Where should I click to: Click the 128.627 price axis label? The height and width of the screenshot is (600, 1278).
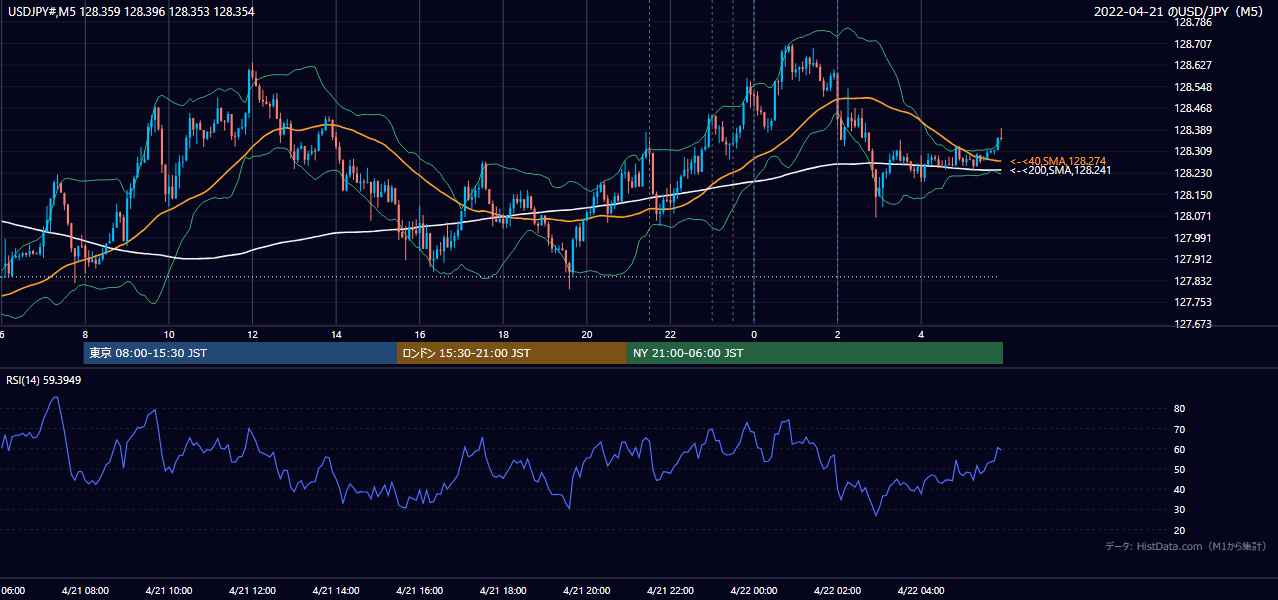(1193, 65)
